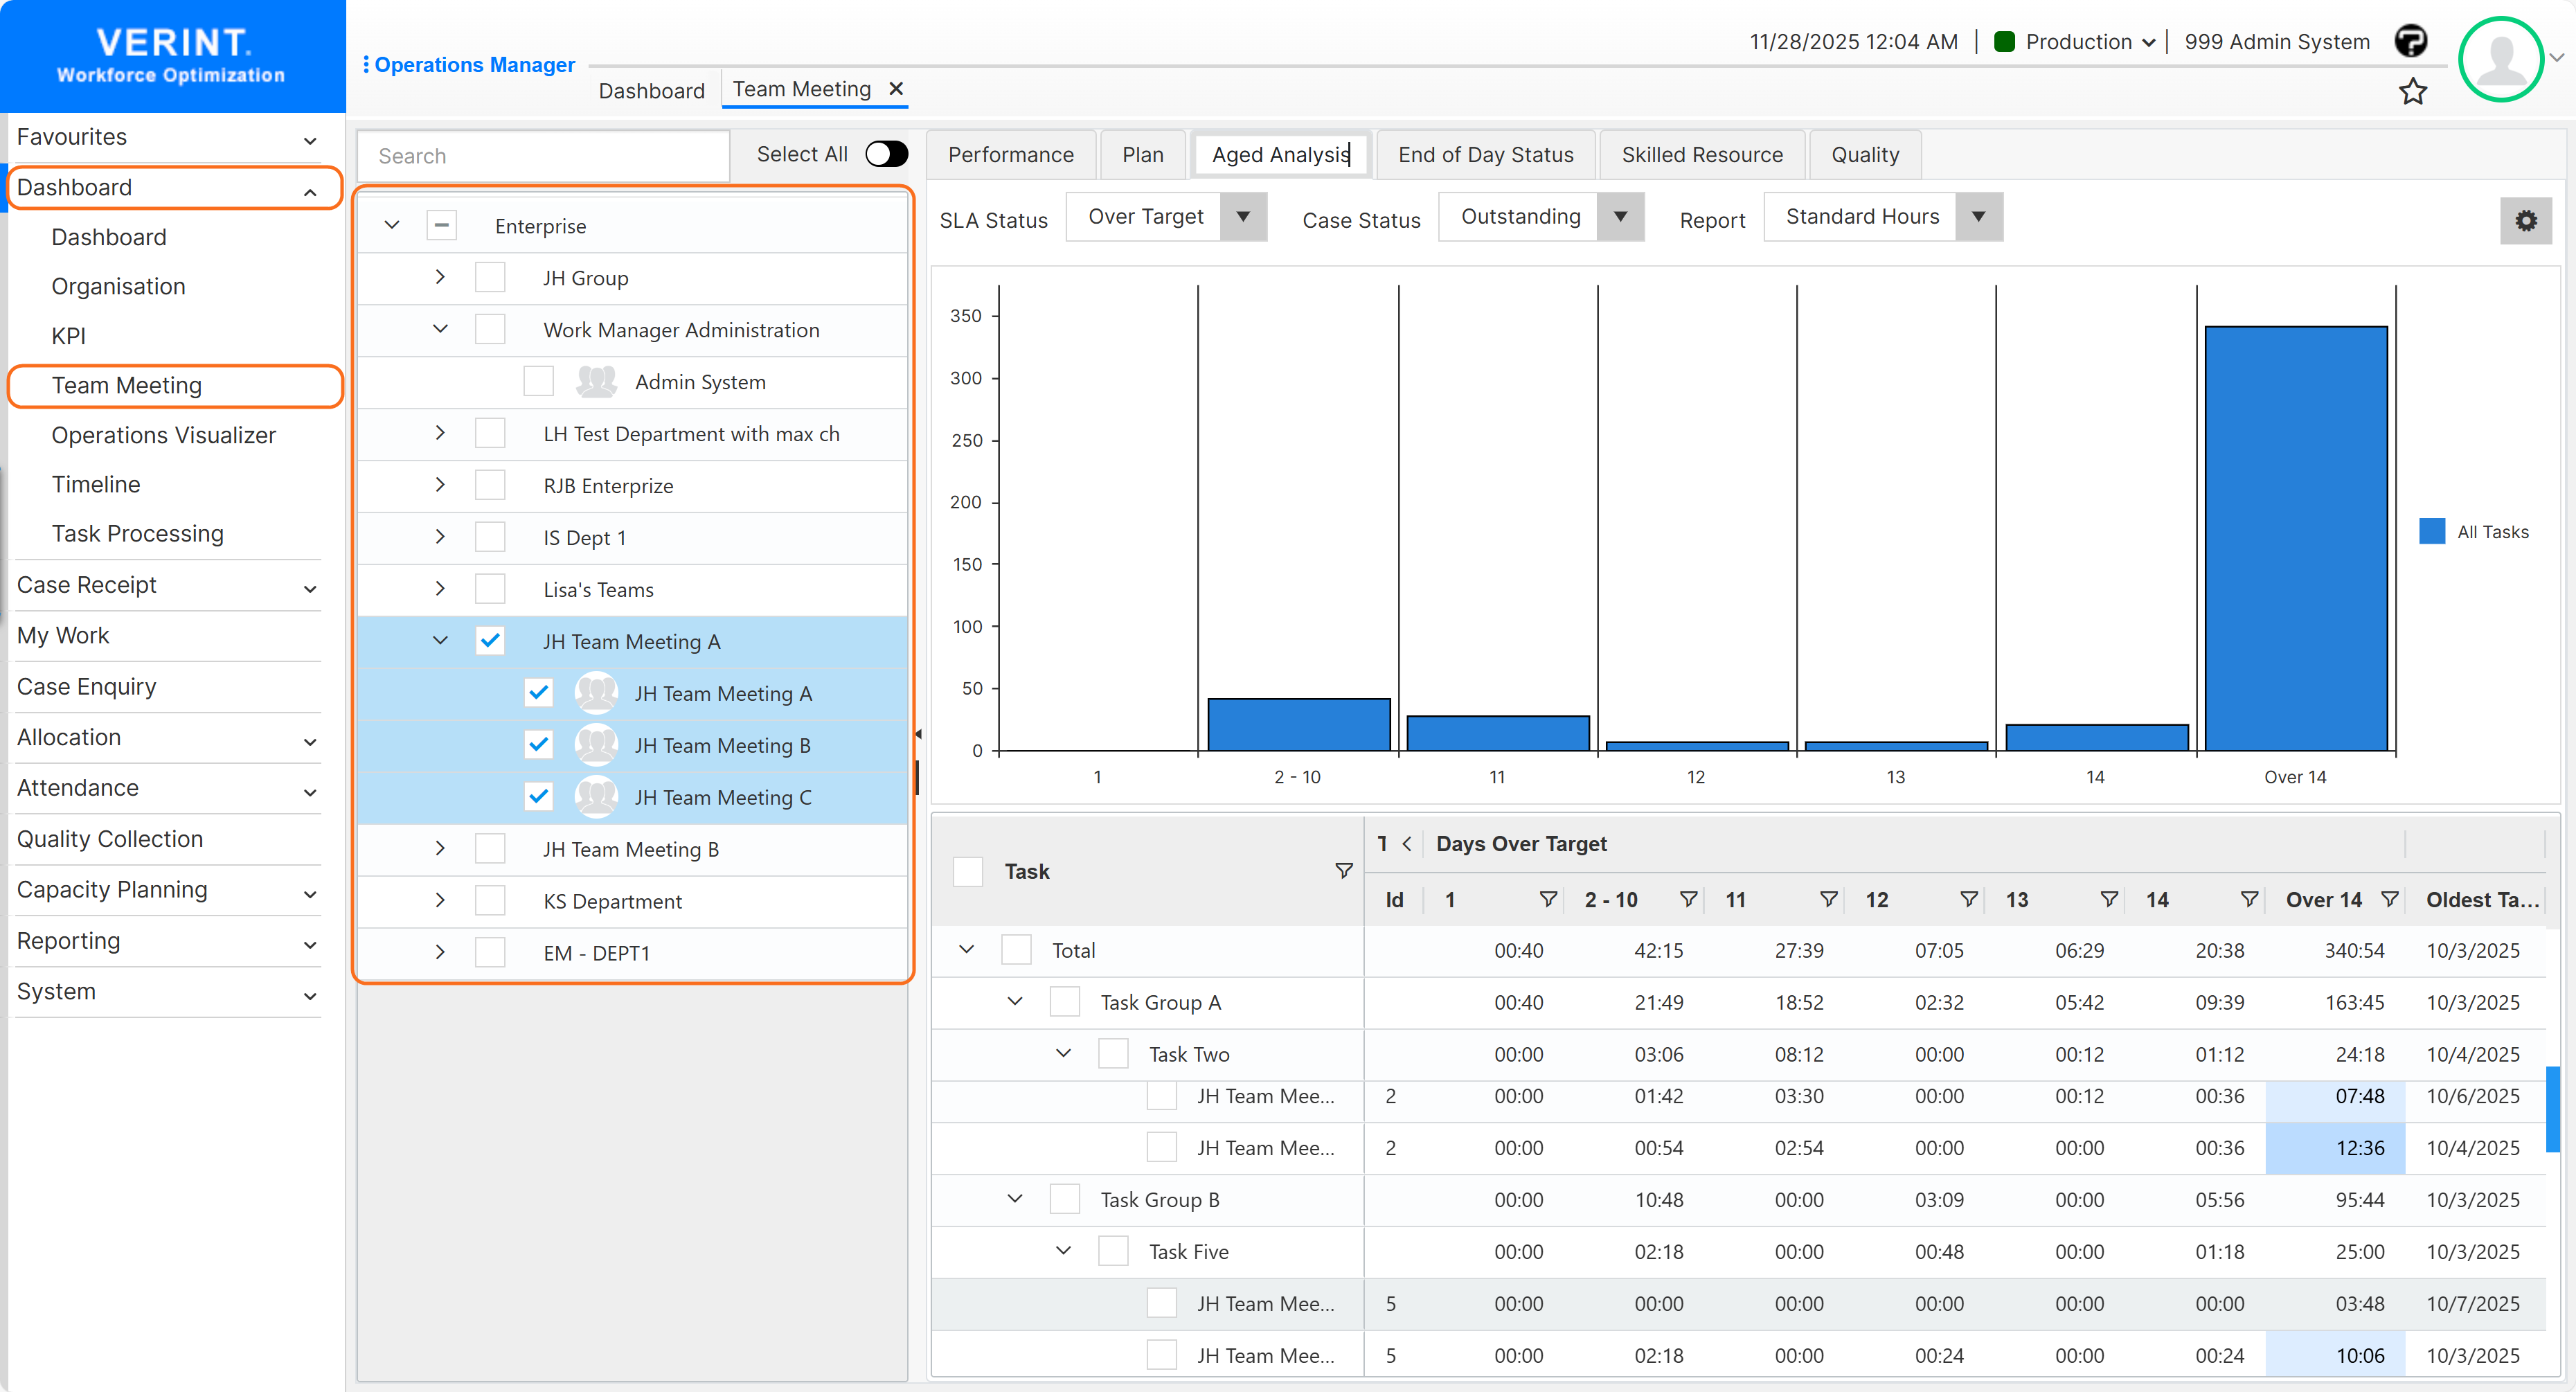Collapse the JH Team Meeting A group
2576x1392 pixels.
click(440, 641)
